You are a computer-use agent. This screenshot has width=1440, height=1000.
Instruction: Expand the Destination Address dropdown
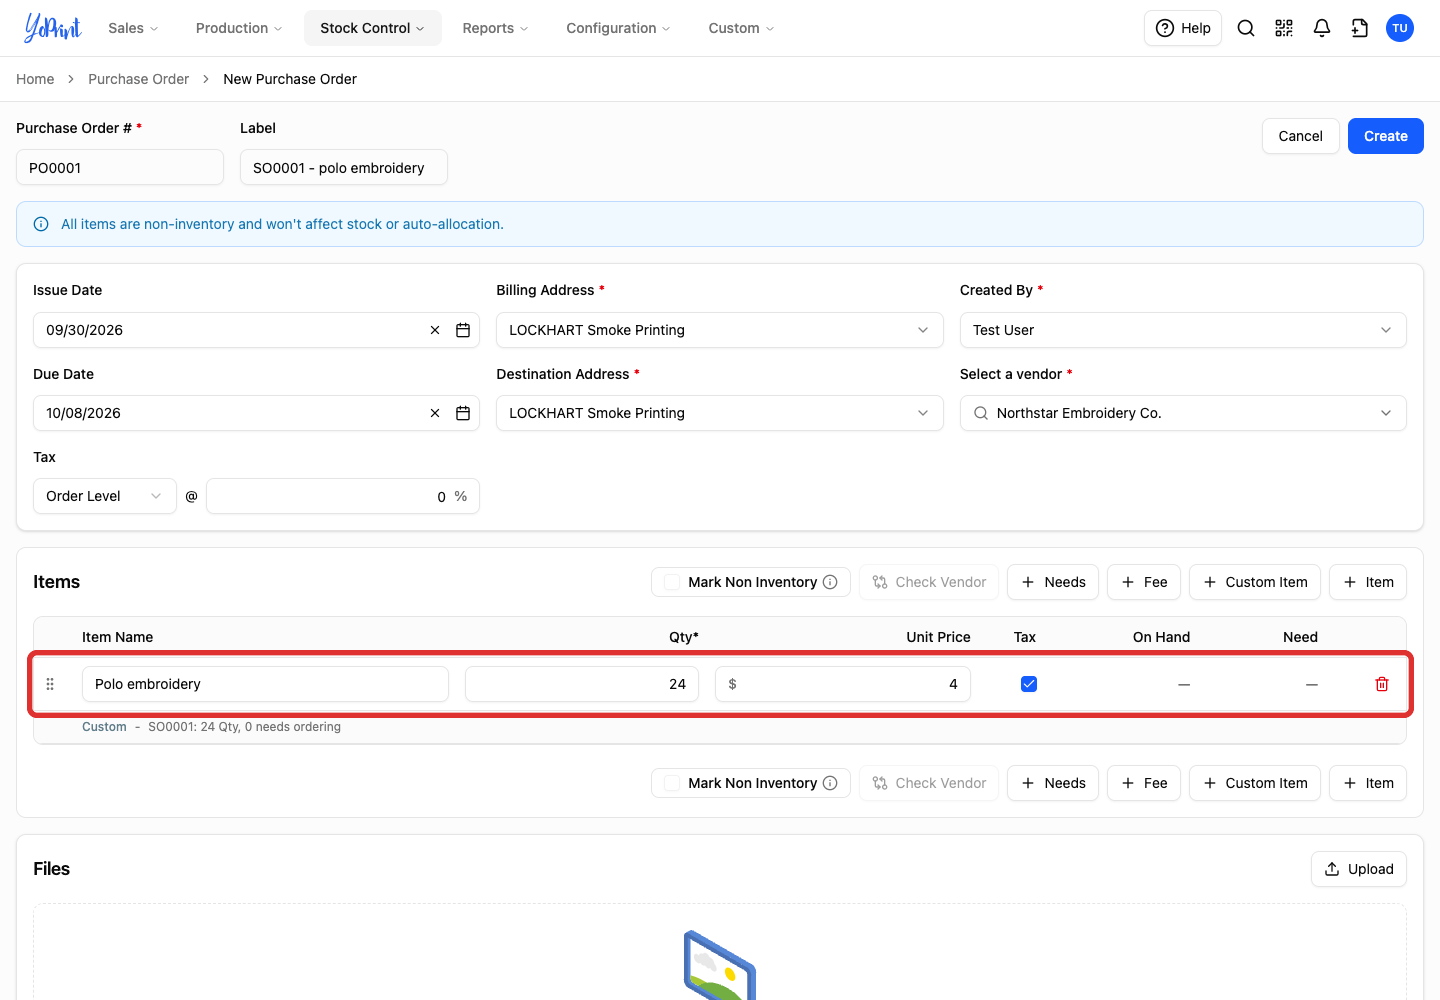[720, 413]
